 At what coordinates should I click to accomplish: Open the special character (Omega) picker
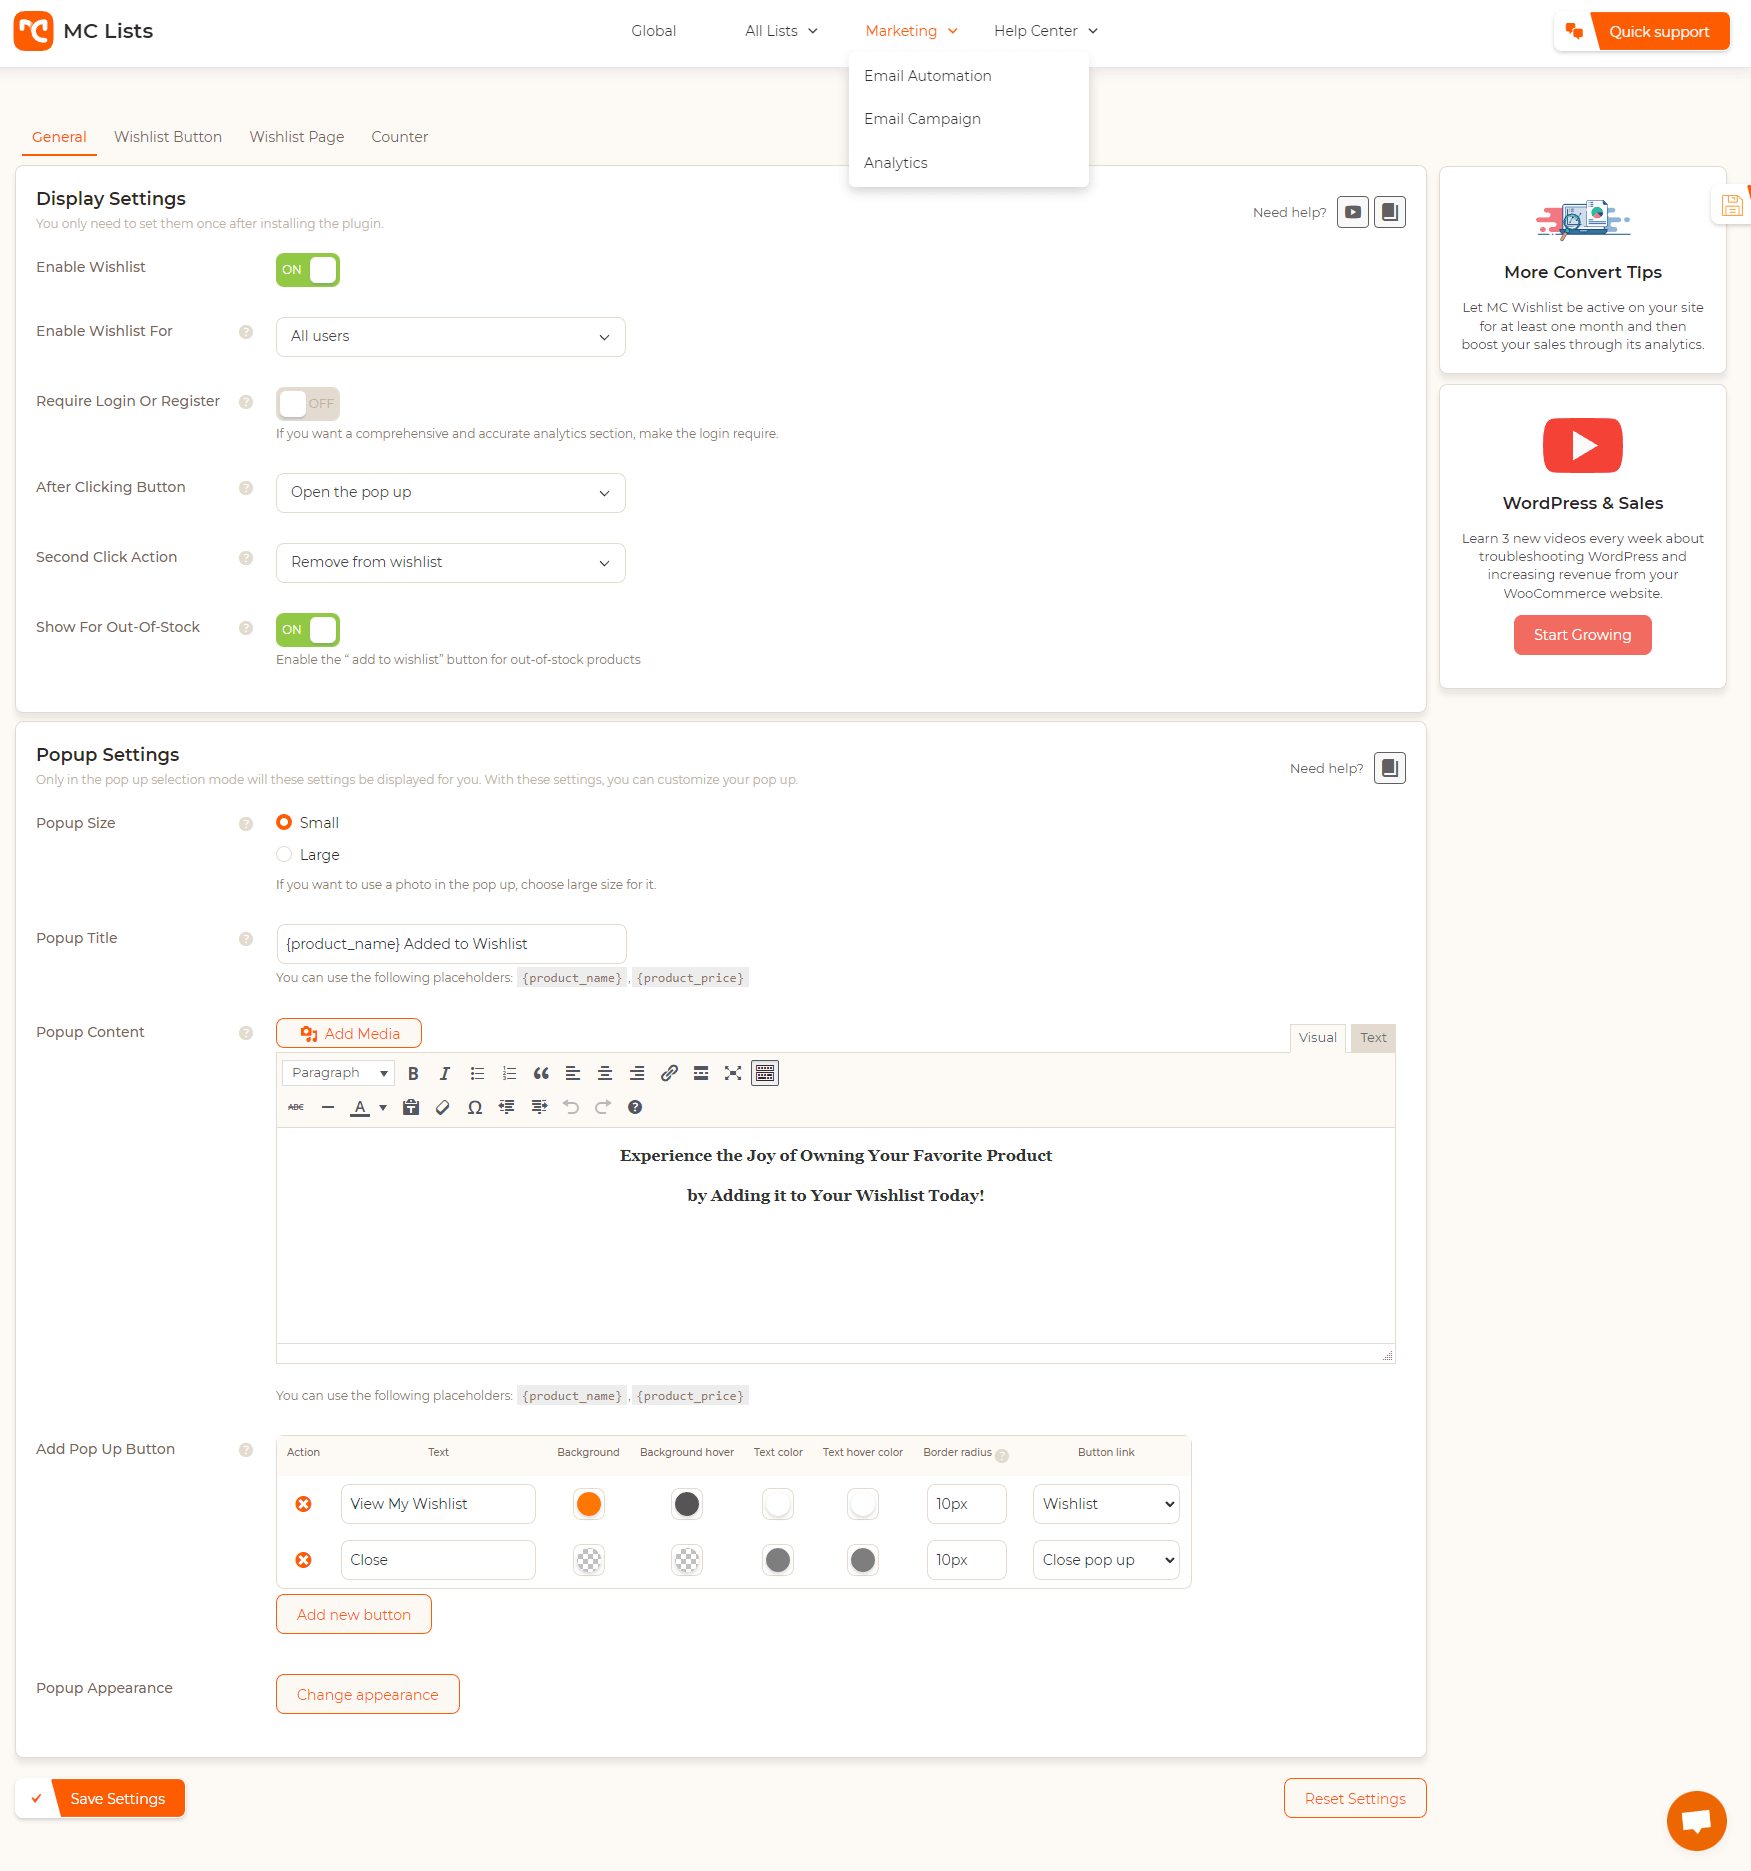475,1107
